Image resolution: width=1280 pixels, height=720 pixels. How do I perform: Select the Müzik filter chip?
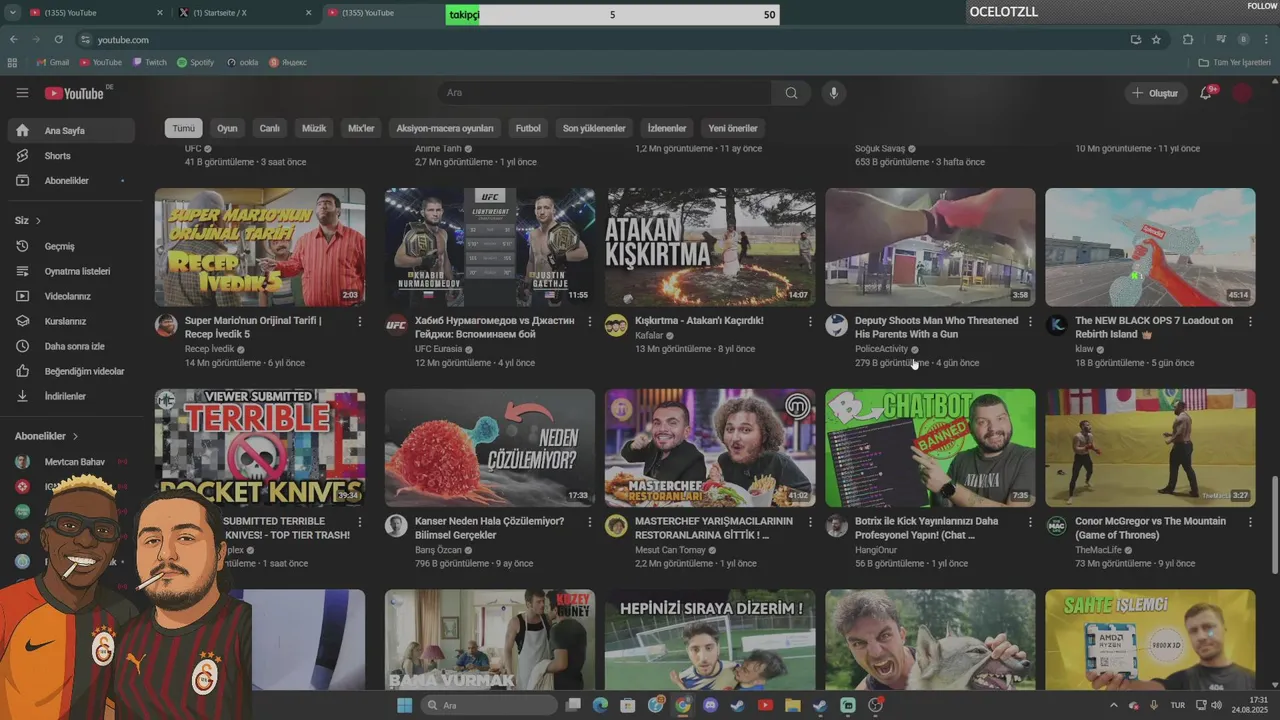[314, 128]
